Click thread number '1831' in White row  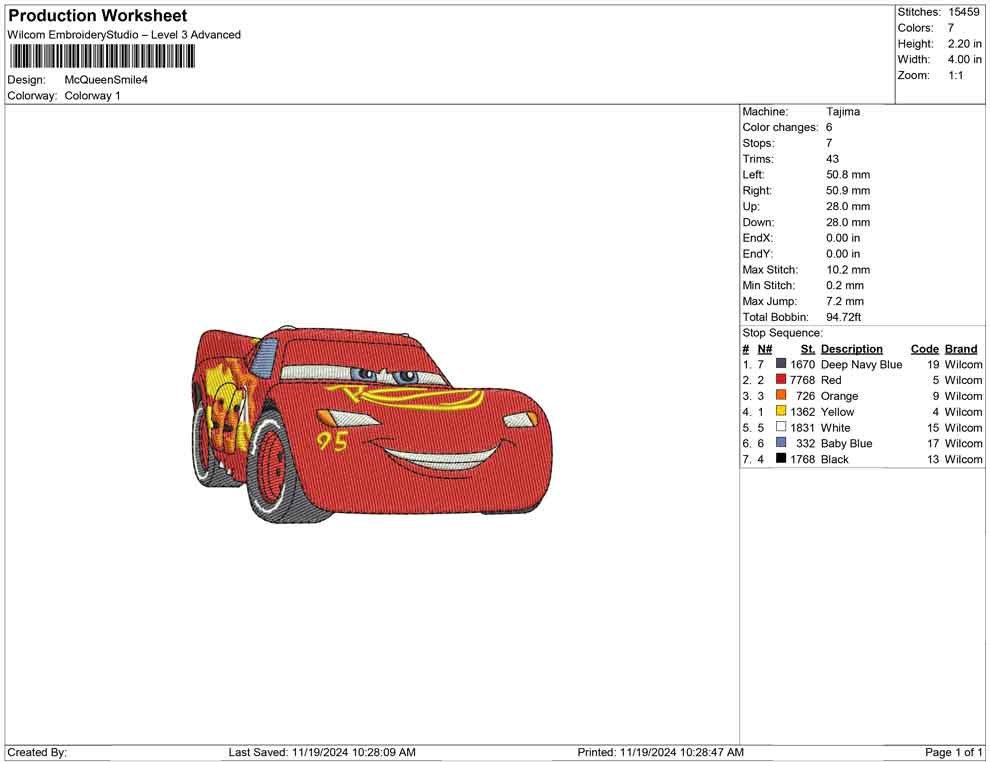click(802, 427)
